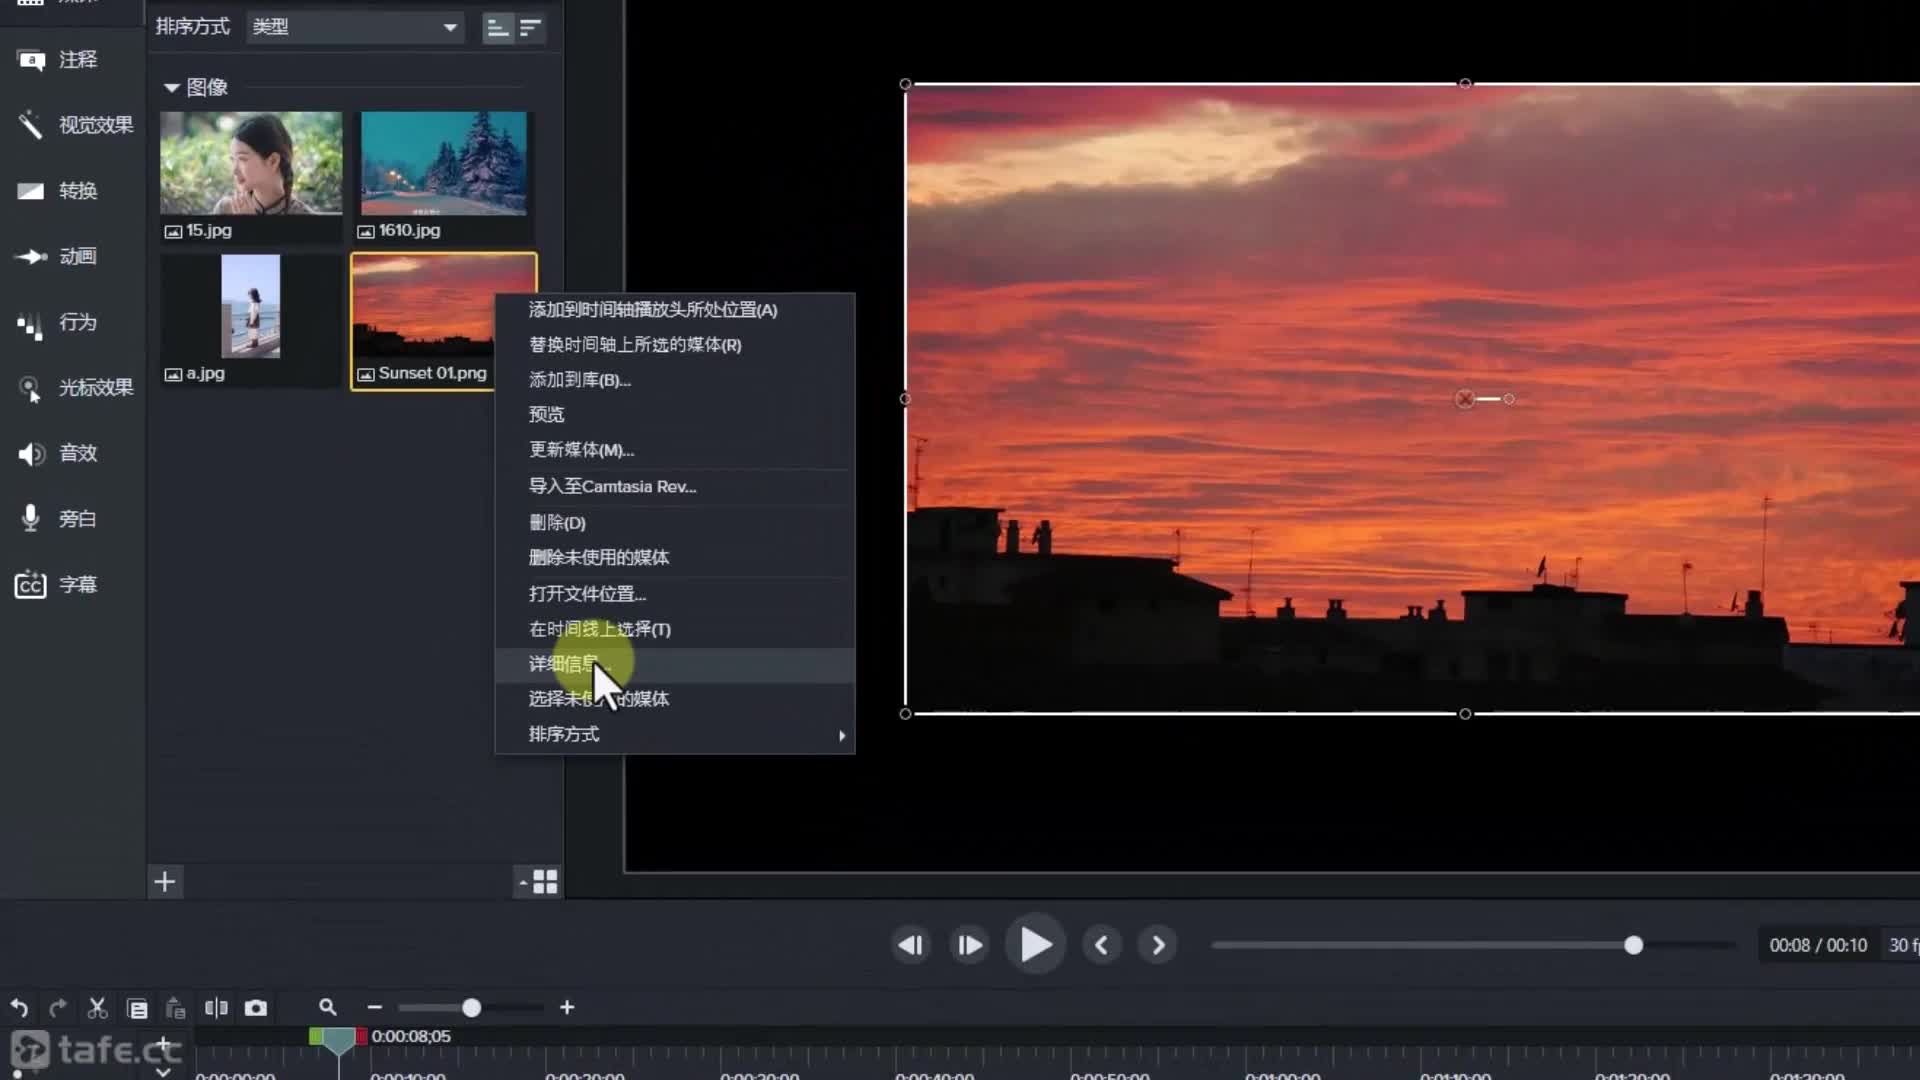Paste media on the timeline
The height and width of the screenshot is (1080, 1920).
(176, 1008)
